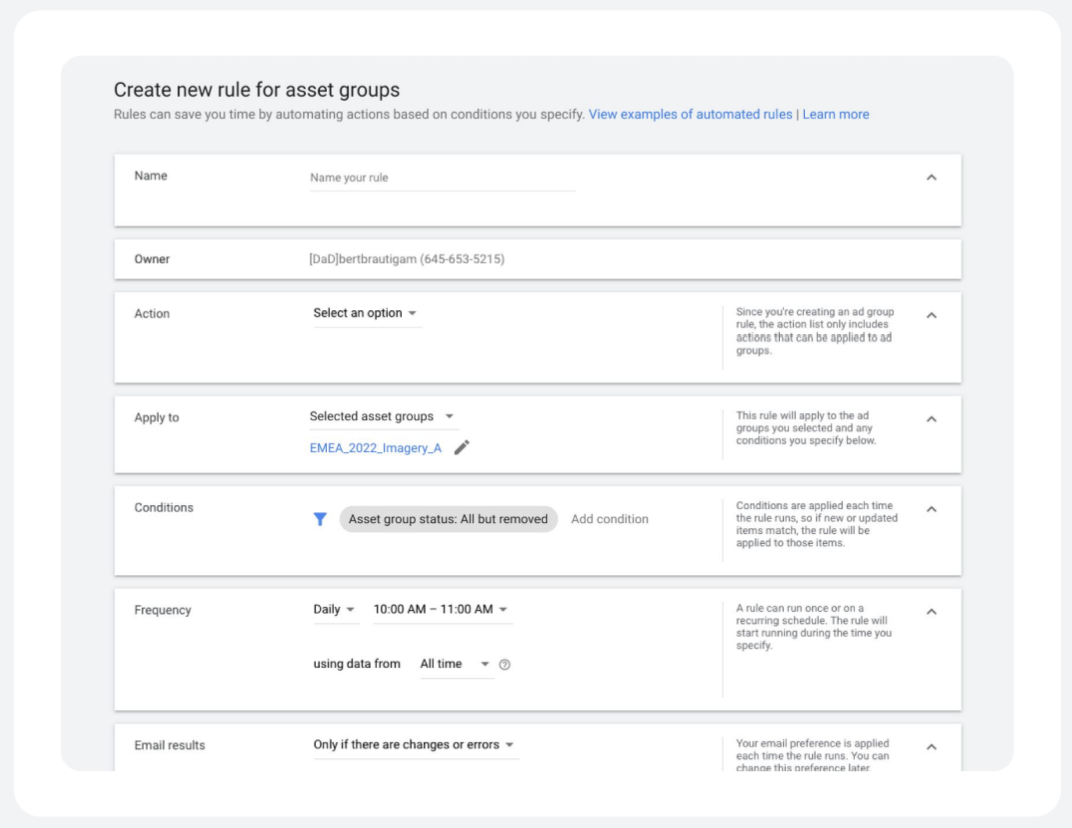Open the 10:00 AM – 11:00 AM time dropdown
1072x828 pixels.
[x=441, y=610]
